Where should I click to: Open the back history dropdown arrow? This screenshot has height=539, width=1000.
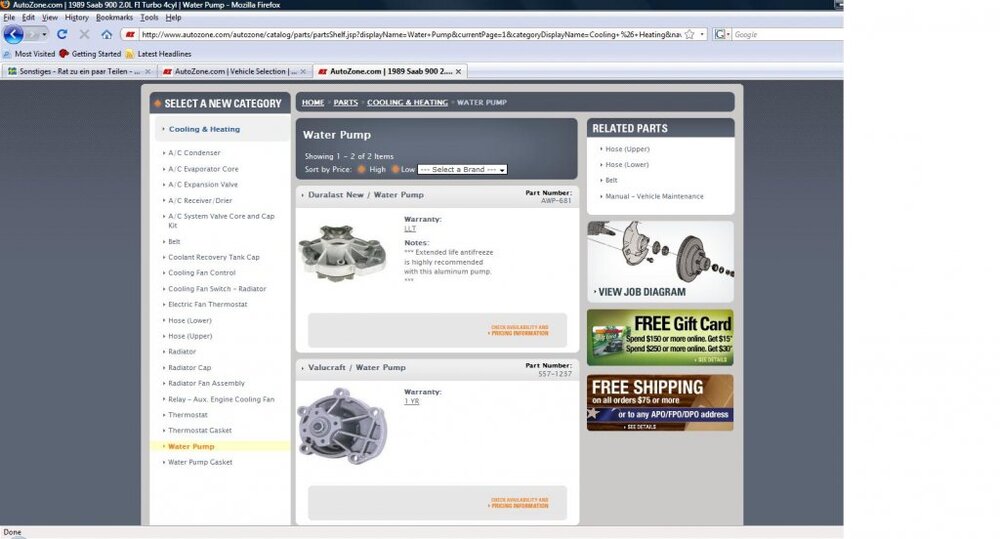coord(44,34)
